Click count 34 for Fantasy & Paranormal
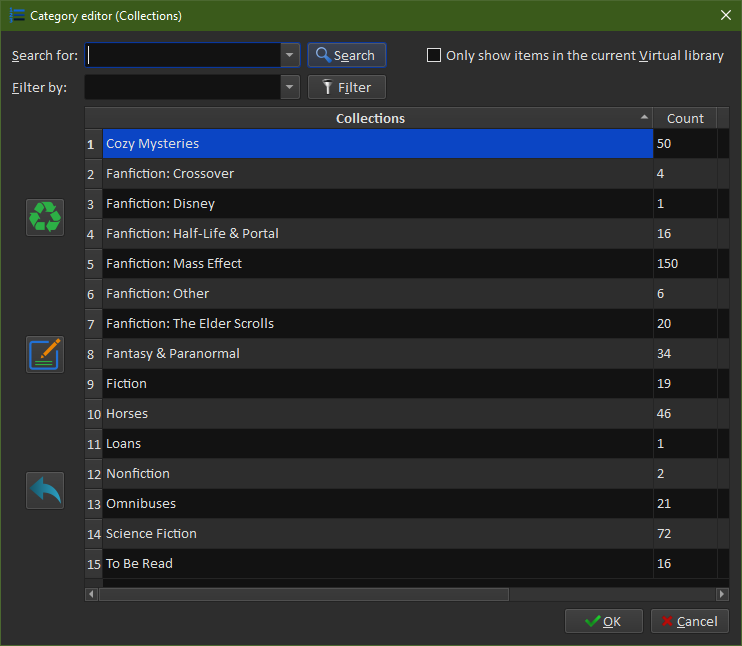This screenshot has width=742, height=646. (685, 354)
